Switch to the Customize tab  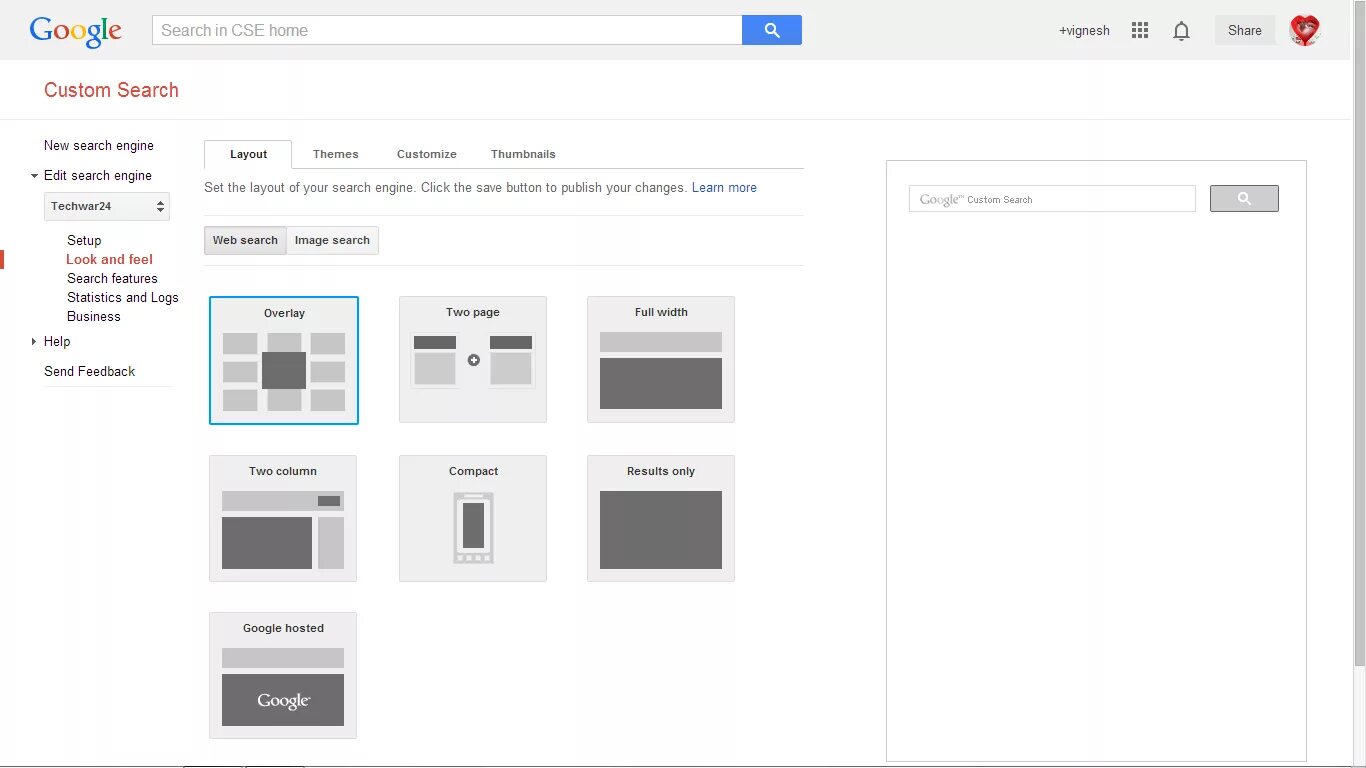426,154
